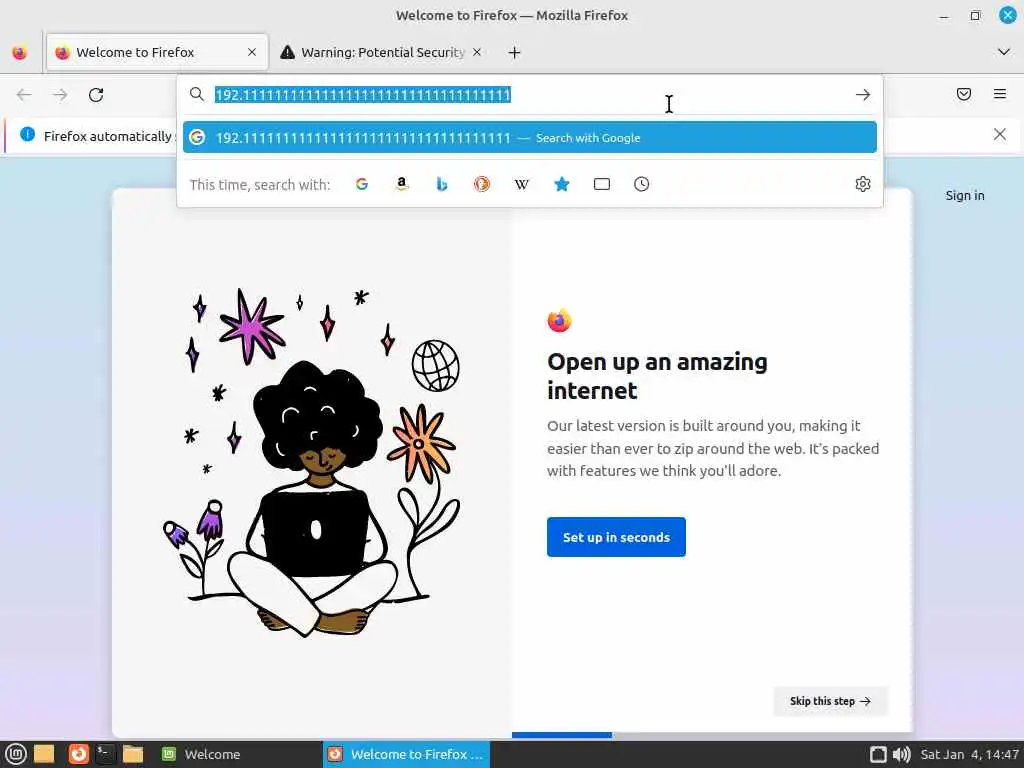
Task: Click the tray notification square icon
Action: tap(878, 754)
